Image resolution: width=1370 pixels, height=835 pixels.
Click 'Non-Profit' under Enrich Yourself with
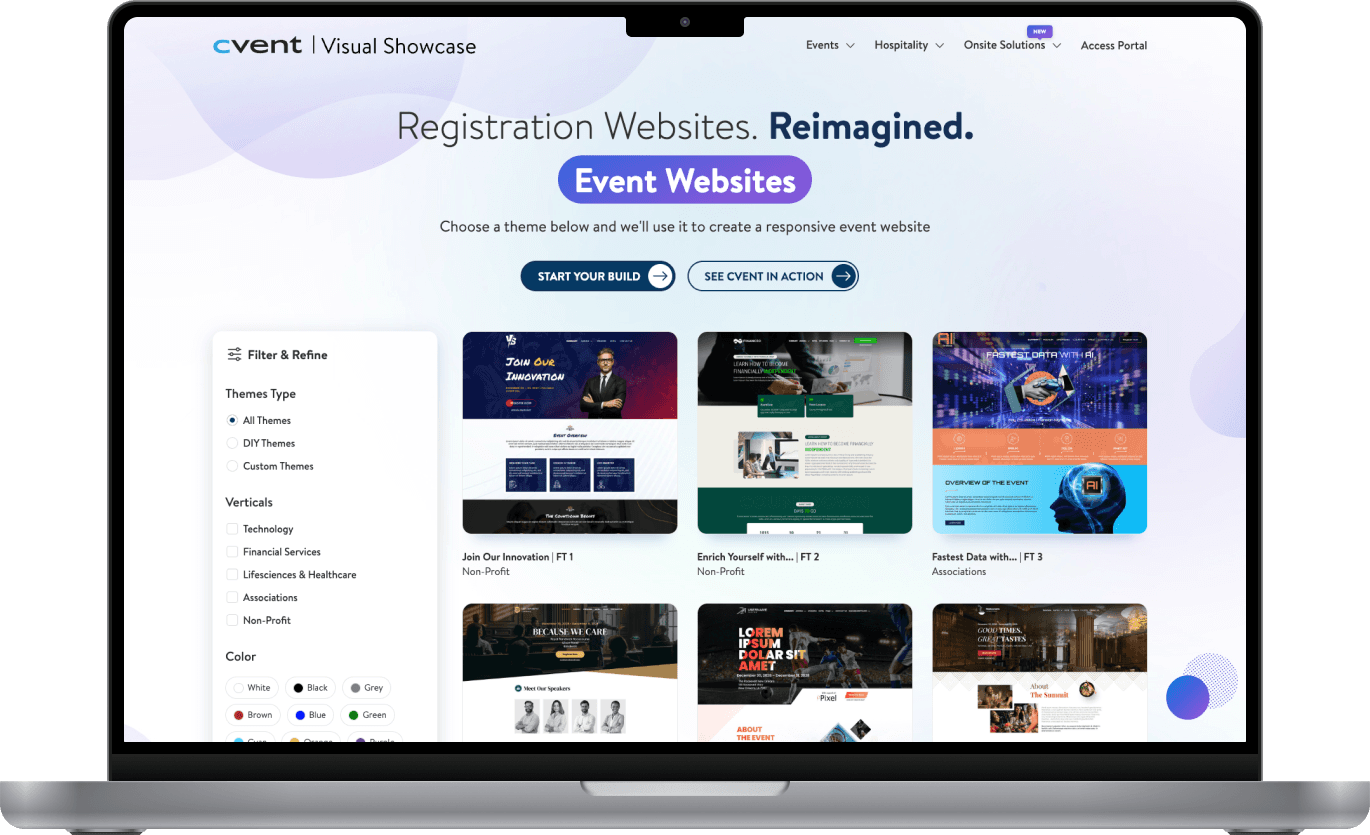[x=721, y=572]
